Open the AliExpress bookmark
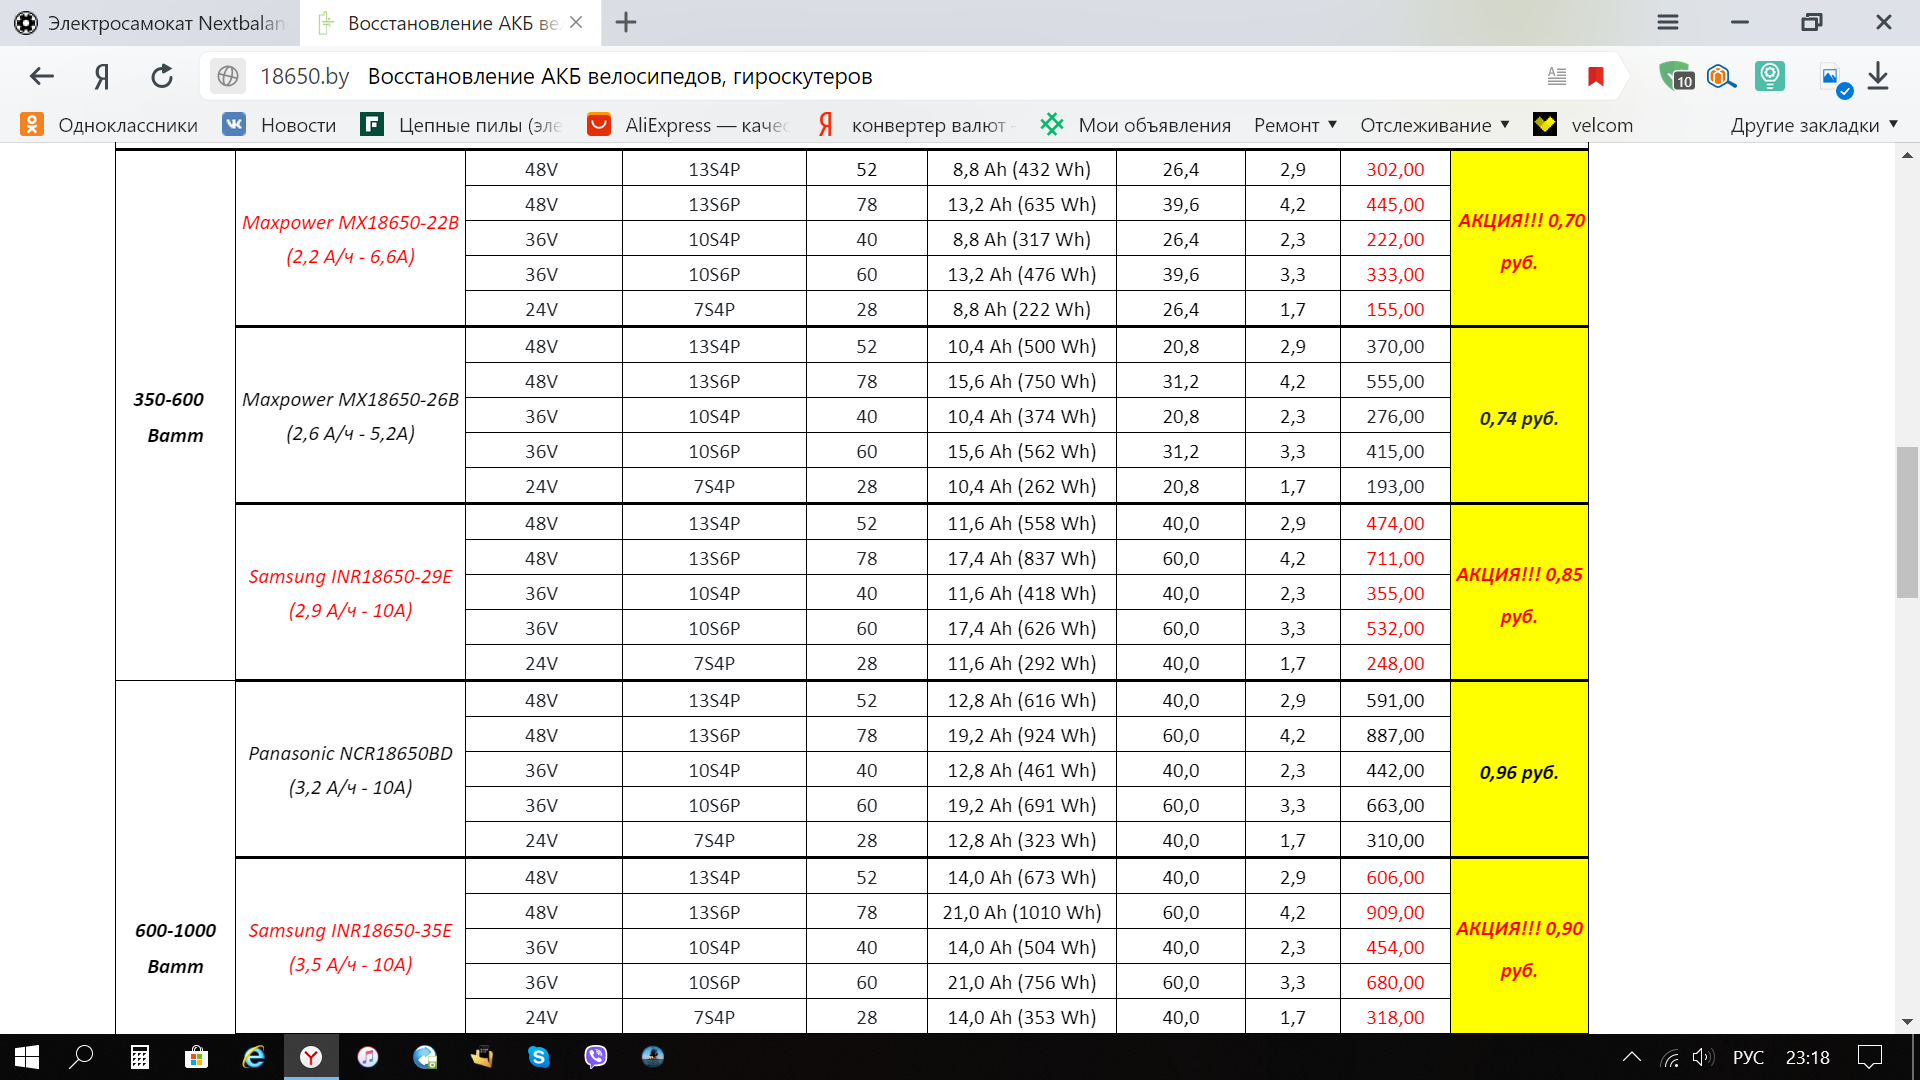This screenshot has width=1920, height=1080. tap(689, 125)
